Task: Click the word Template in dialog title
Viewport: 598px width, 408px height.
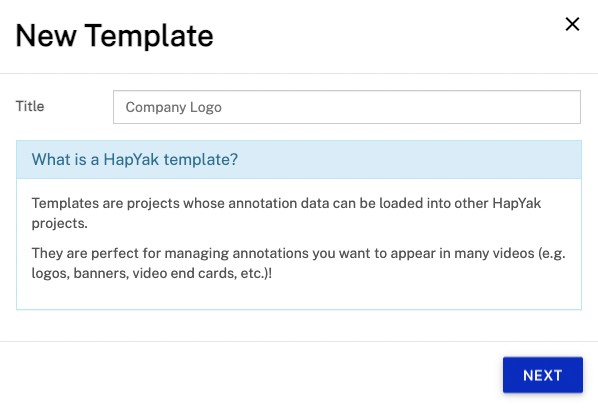Action: [149, 35]
